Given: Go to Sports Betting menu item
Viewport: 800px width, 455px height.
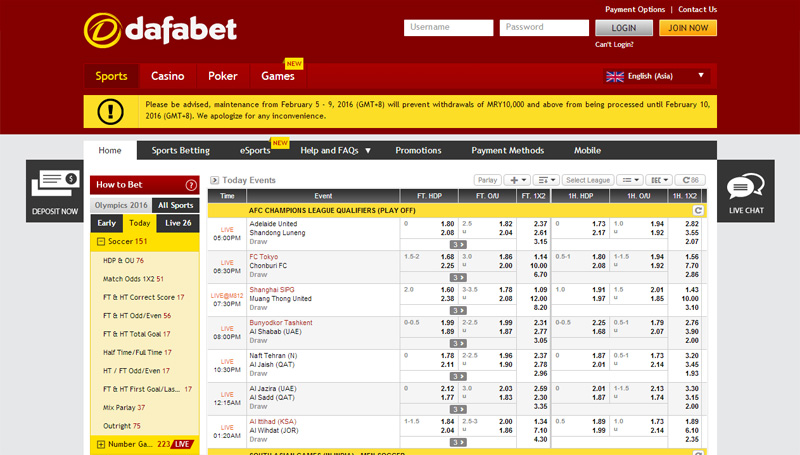Looking at the screenshot, I should (x=181, y=150).
